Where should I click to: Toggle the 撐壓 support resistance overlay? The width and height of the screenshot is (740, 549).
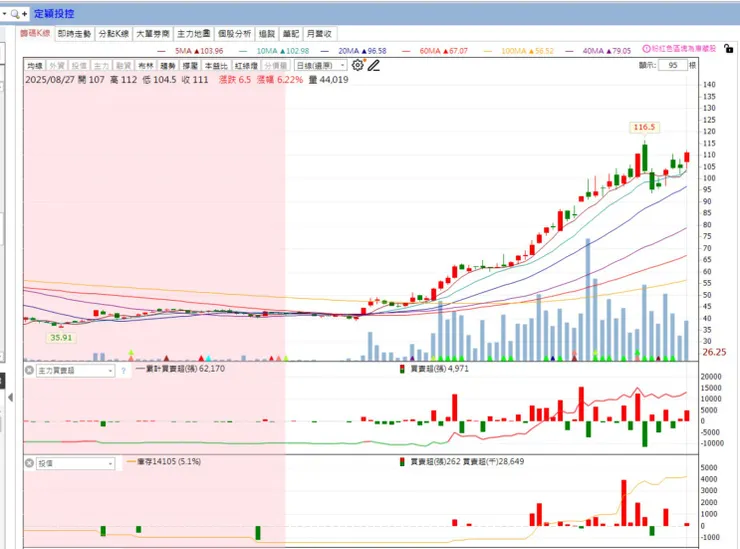pyautogui.click(x=190, y=66)
